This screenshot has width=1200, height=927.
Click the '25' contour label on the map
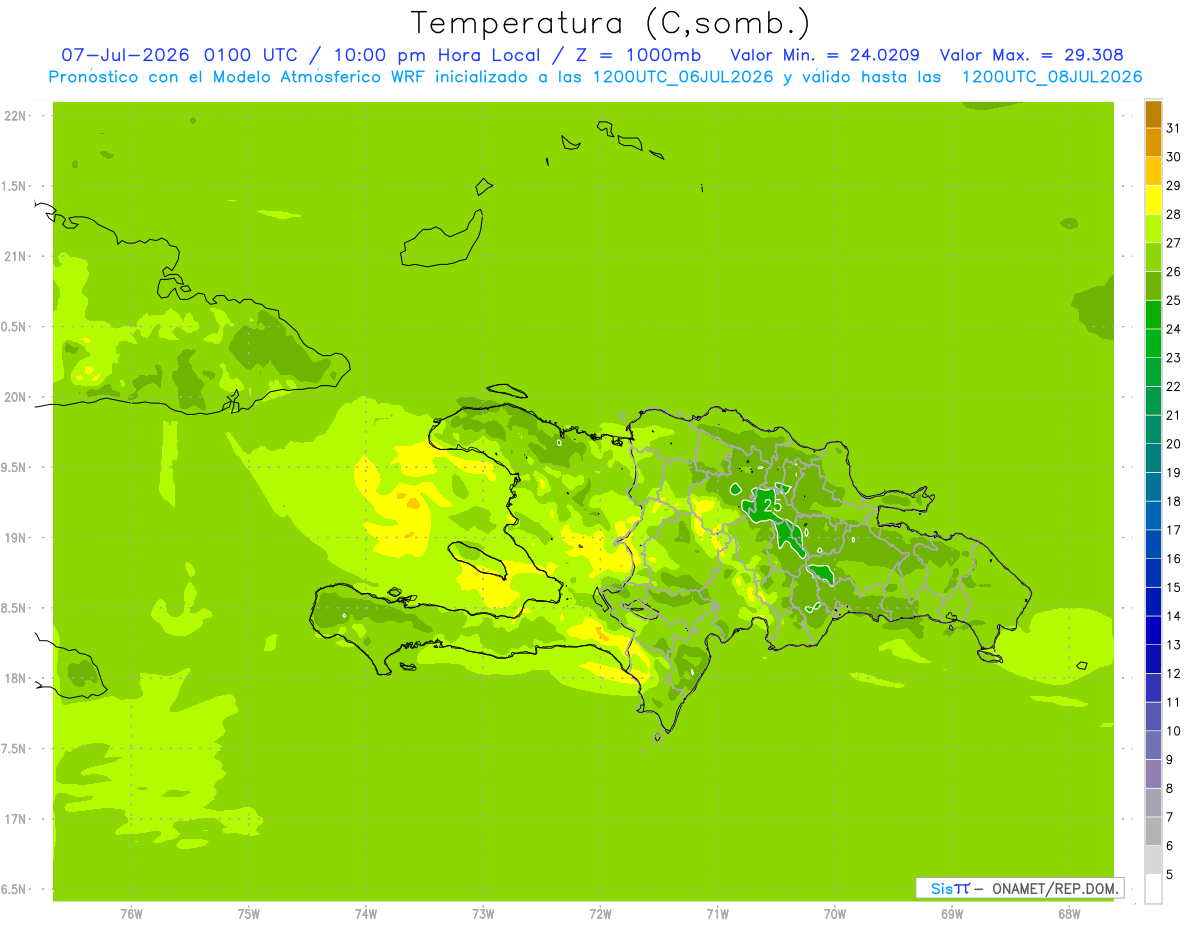(x=772, y=506)
